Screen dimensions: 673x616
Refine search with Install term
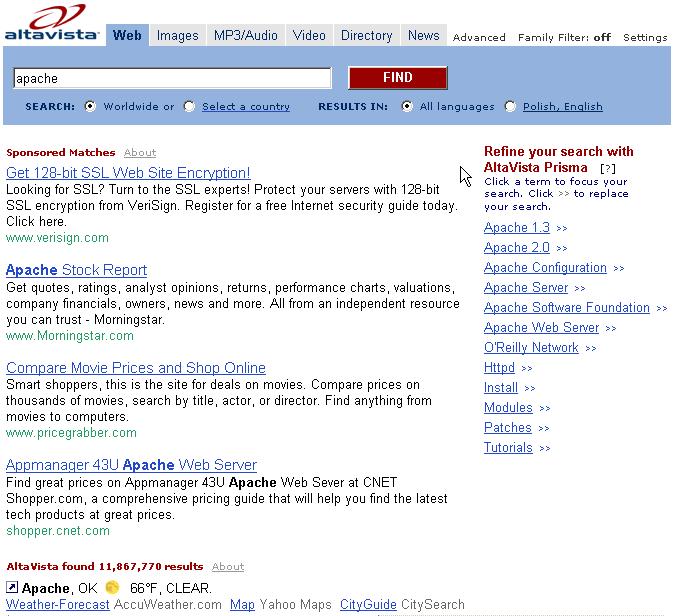(x=500, y=388)
